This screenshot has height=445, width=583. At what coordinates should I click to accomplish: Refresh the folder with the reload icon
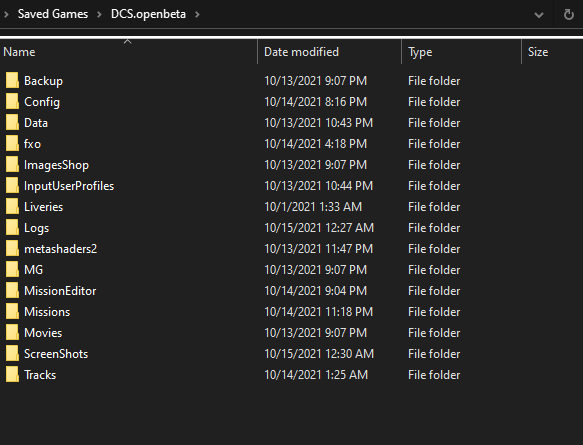568,14
